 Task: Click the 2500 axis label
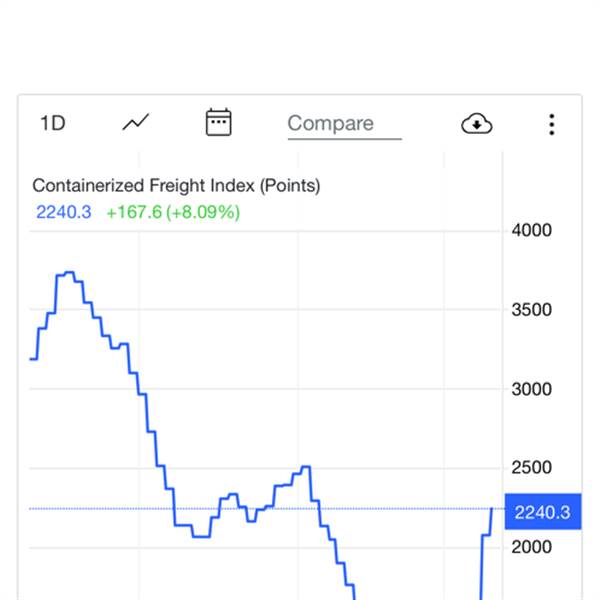[x=532, y=468]
